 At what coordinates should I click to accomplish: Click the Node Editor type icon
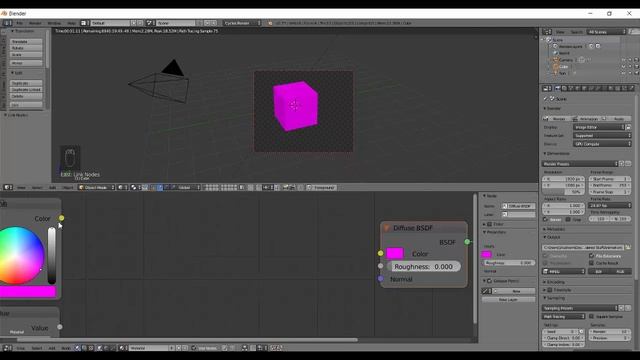tap(7, 348)
